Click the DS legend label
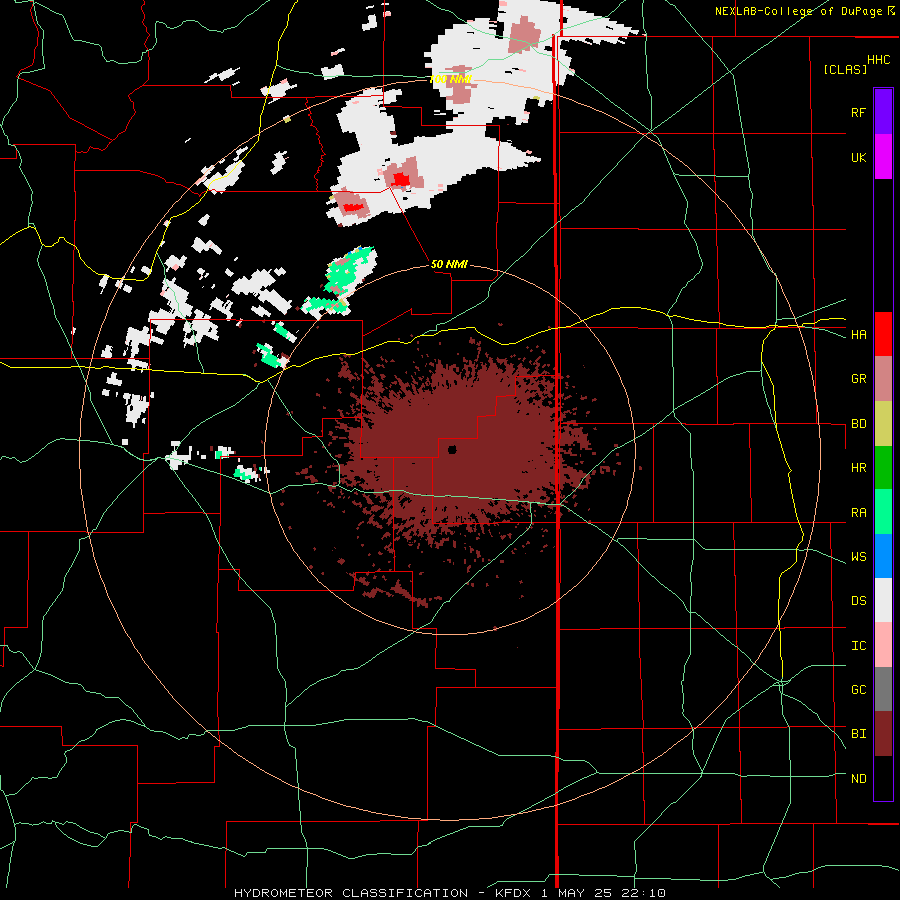The image size is (900, 900). coord(858,601)
